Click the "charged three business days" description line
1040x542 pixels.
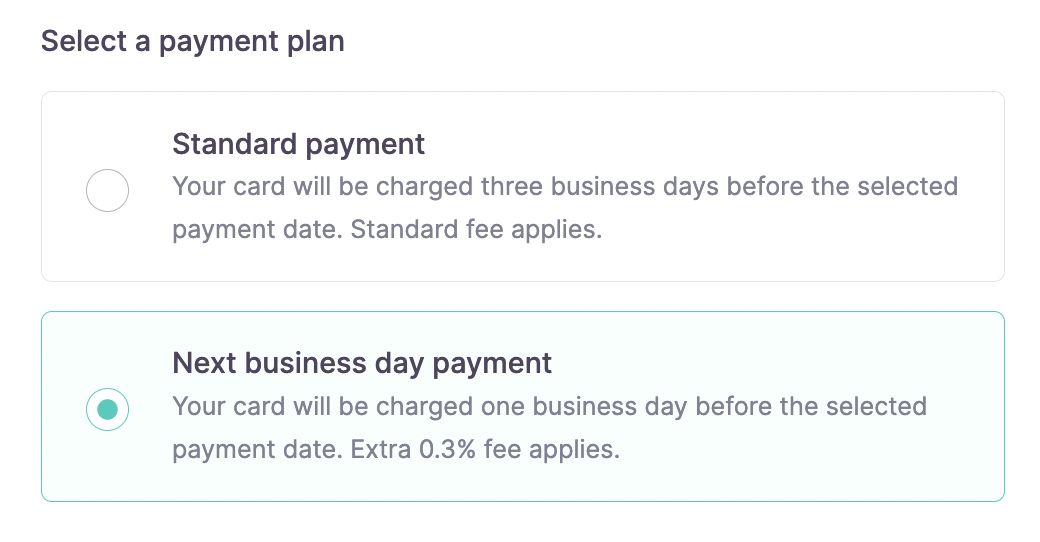tap(565, 187)
